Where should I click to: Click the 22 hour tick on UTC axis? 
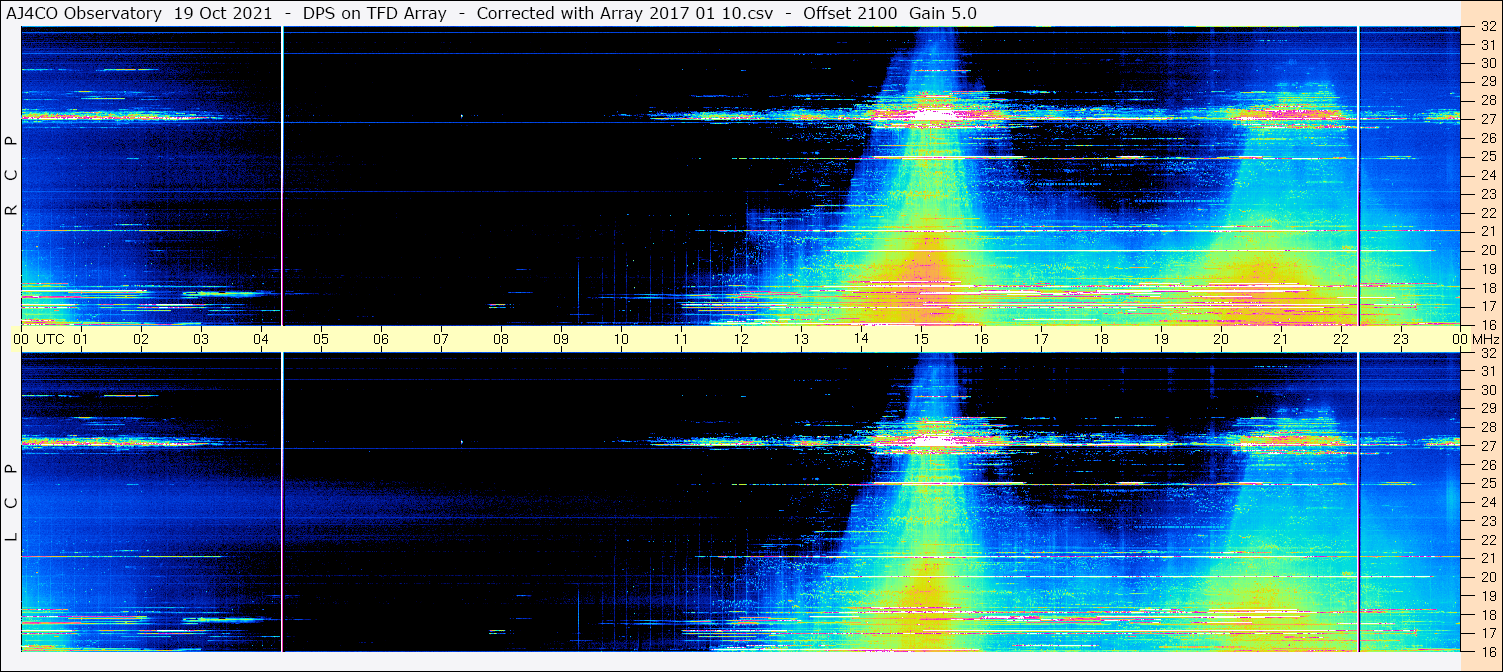tap(1341, 339)
